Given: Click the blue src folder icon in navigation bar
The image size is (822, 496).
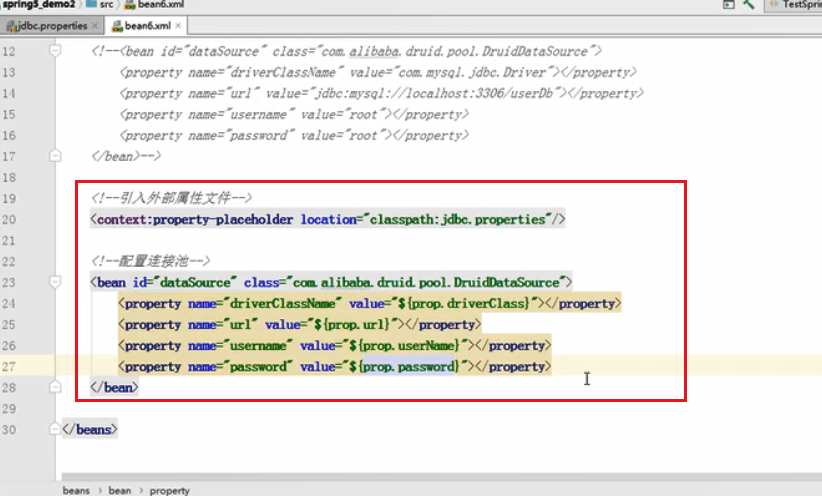Looking at the screenshot, I should (x=91, y=4).
